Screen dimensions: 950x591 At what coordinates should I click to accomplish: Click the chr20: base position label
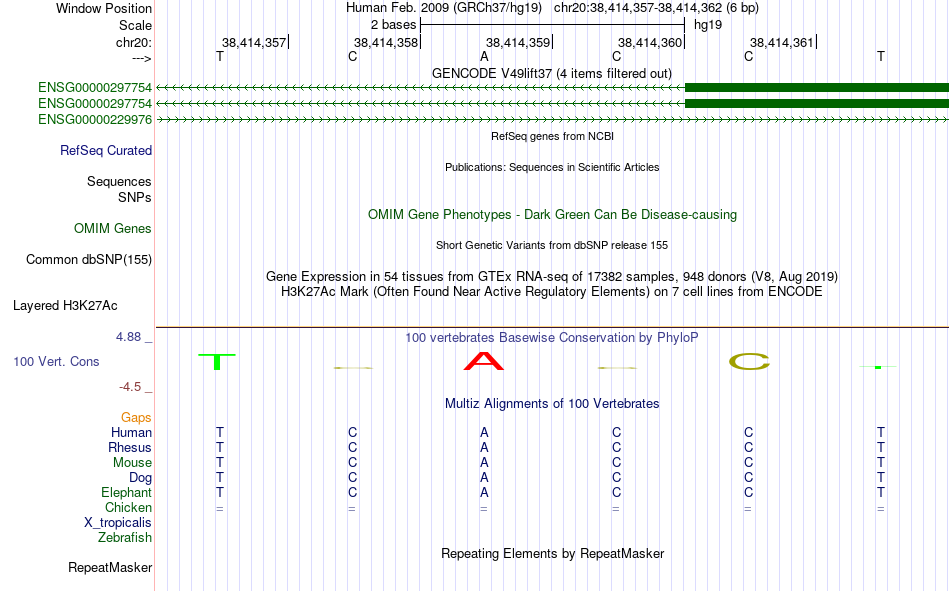click(134, 42)
